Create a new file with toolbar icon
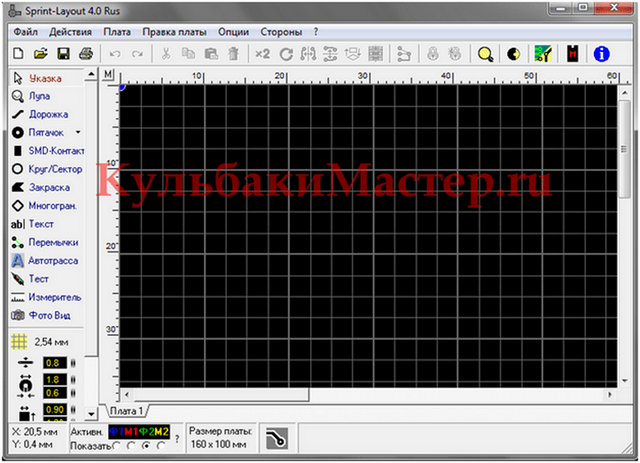 [x=18, y=53]
